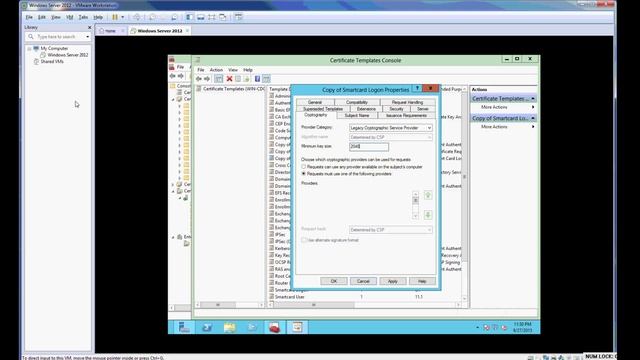The image size is (640, 360).
Task: Select Windows Server 2012 in Library tree
Action: tap(67, 55)
